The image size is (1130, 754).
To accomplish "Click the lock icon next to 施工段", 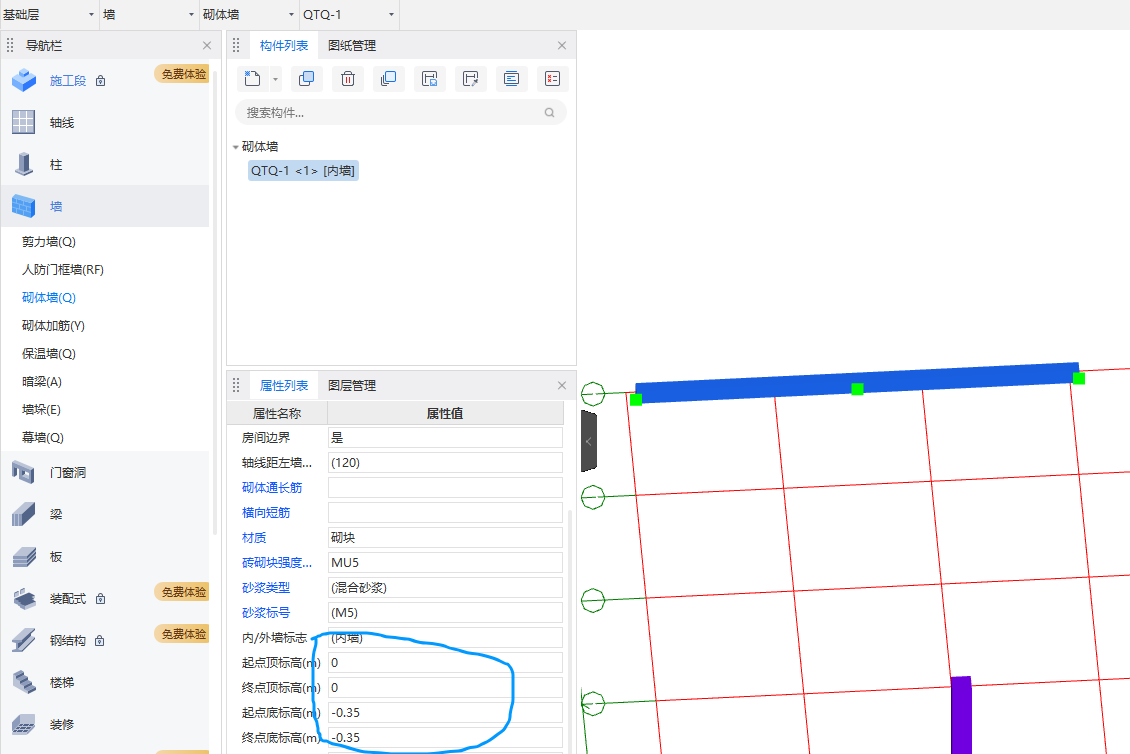I will pyautogui.click(x=101, y=81).
